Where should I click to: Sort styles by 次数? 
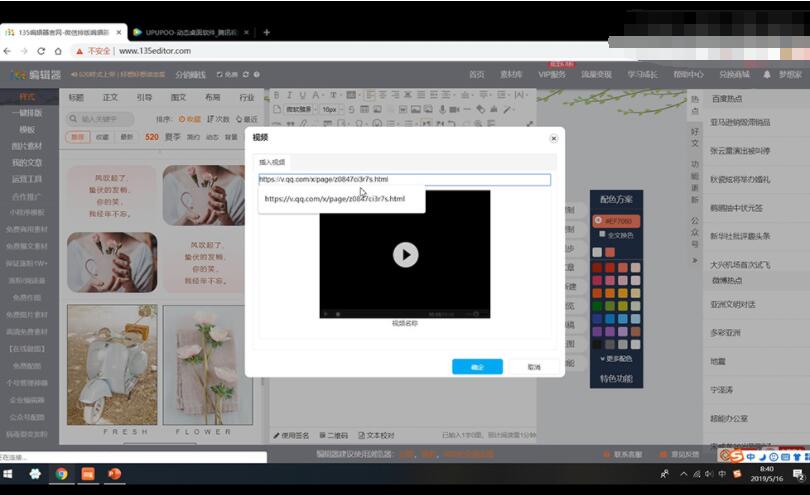pyautogui.click(x=218, y=119)
